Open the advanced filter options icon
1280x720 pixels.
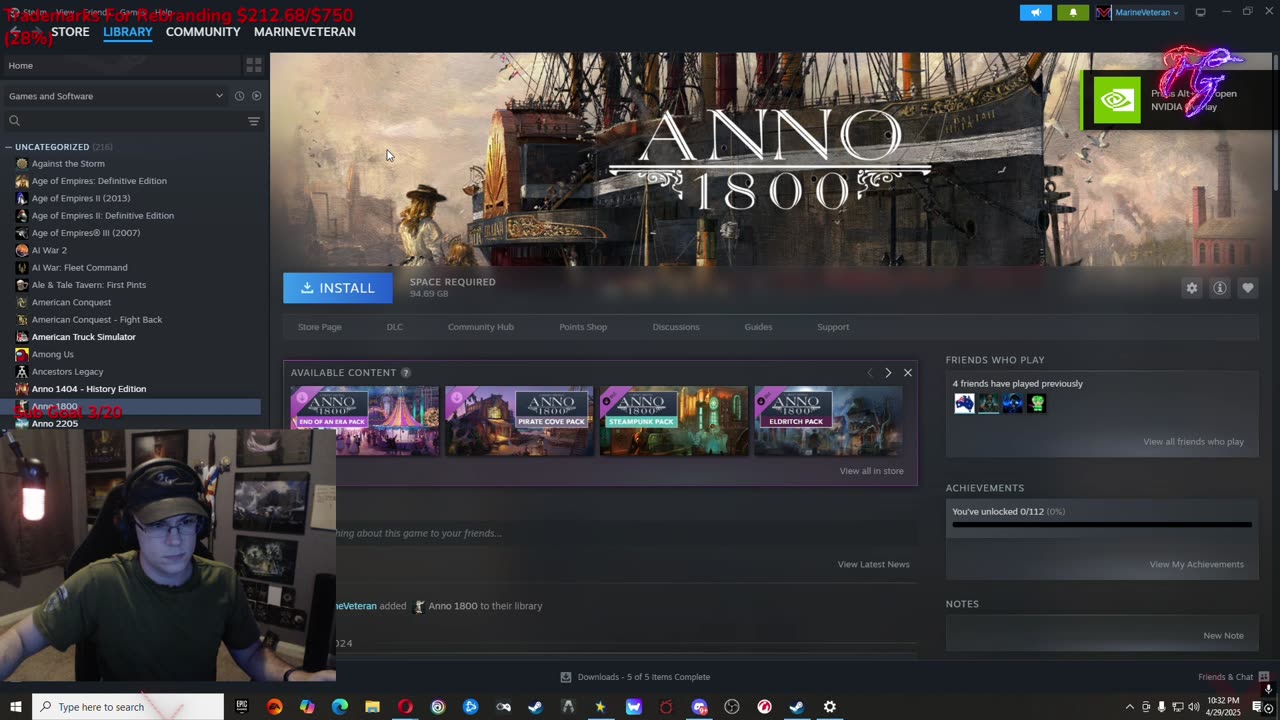coord(254,121)
